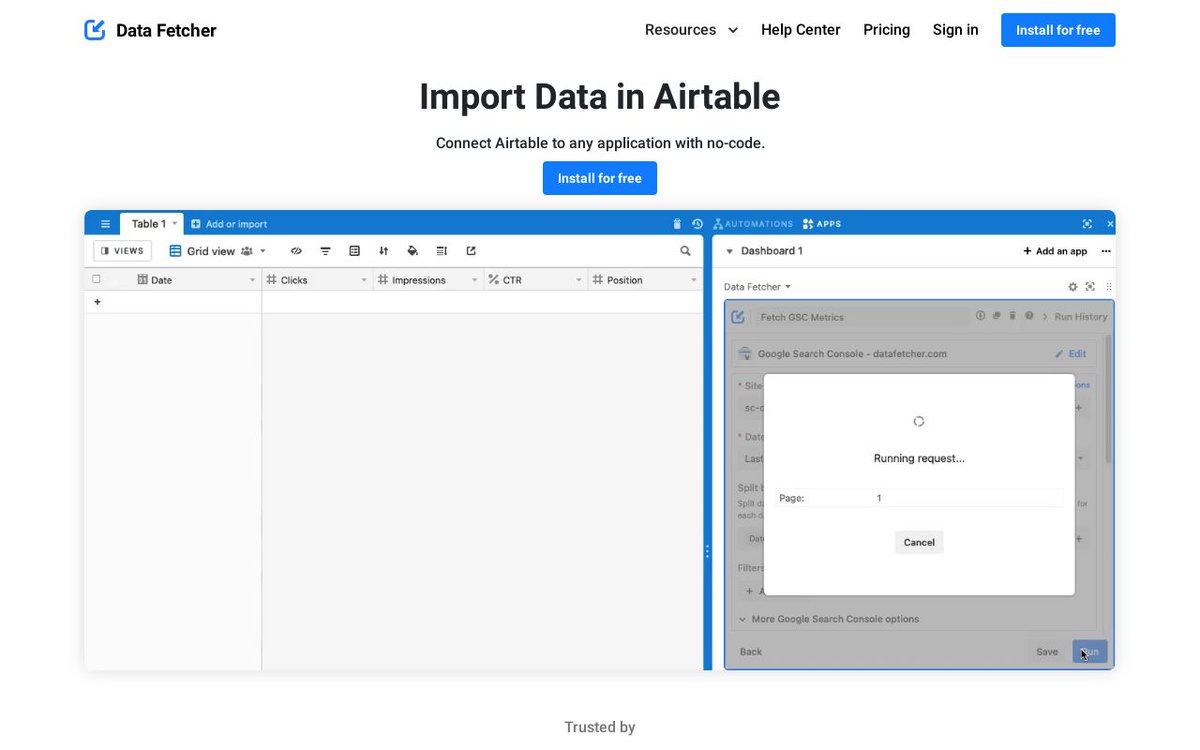
Task: Open the Grid view options dropdown
Action: coord(263,251)
